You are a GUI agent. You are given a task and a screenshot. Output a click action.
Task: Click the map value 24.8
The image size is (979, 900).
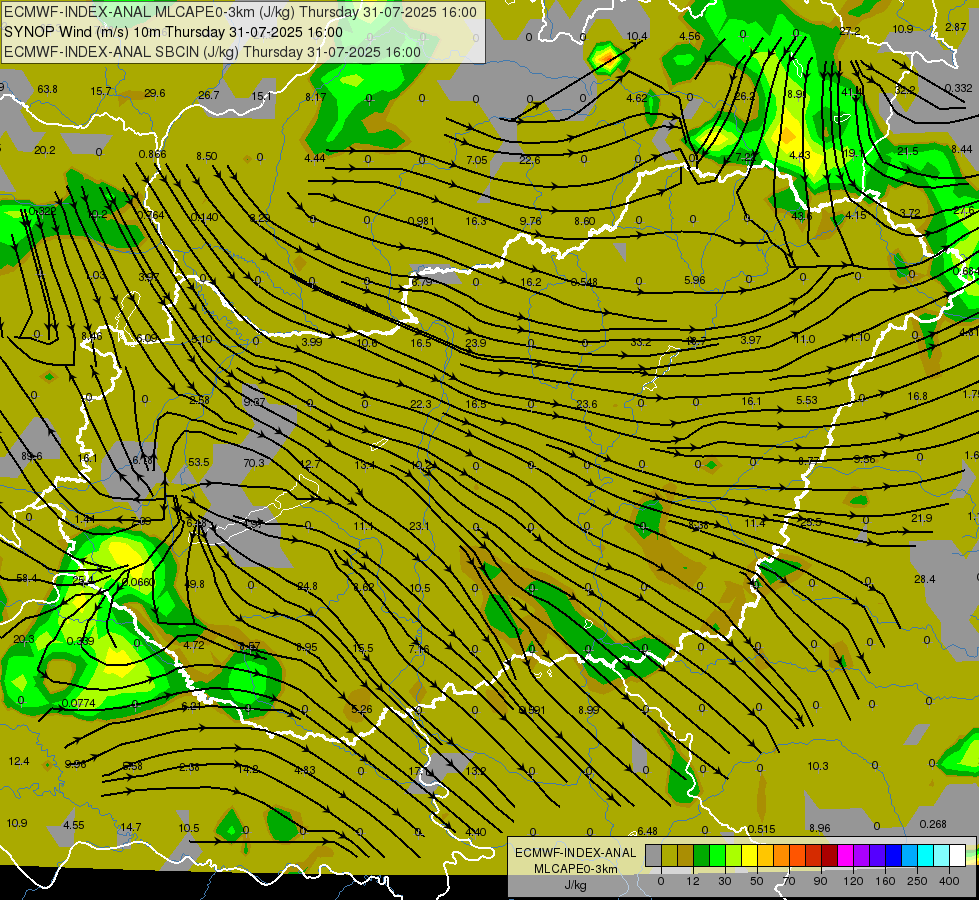pyautogui.click(x=307, y=586)
